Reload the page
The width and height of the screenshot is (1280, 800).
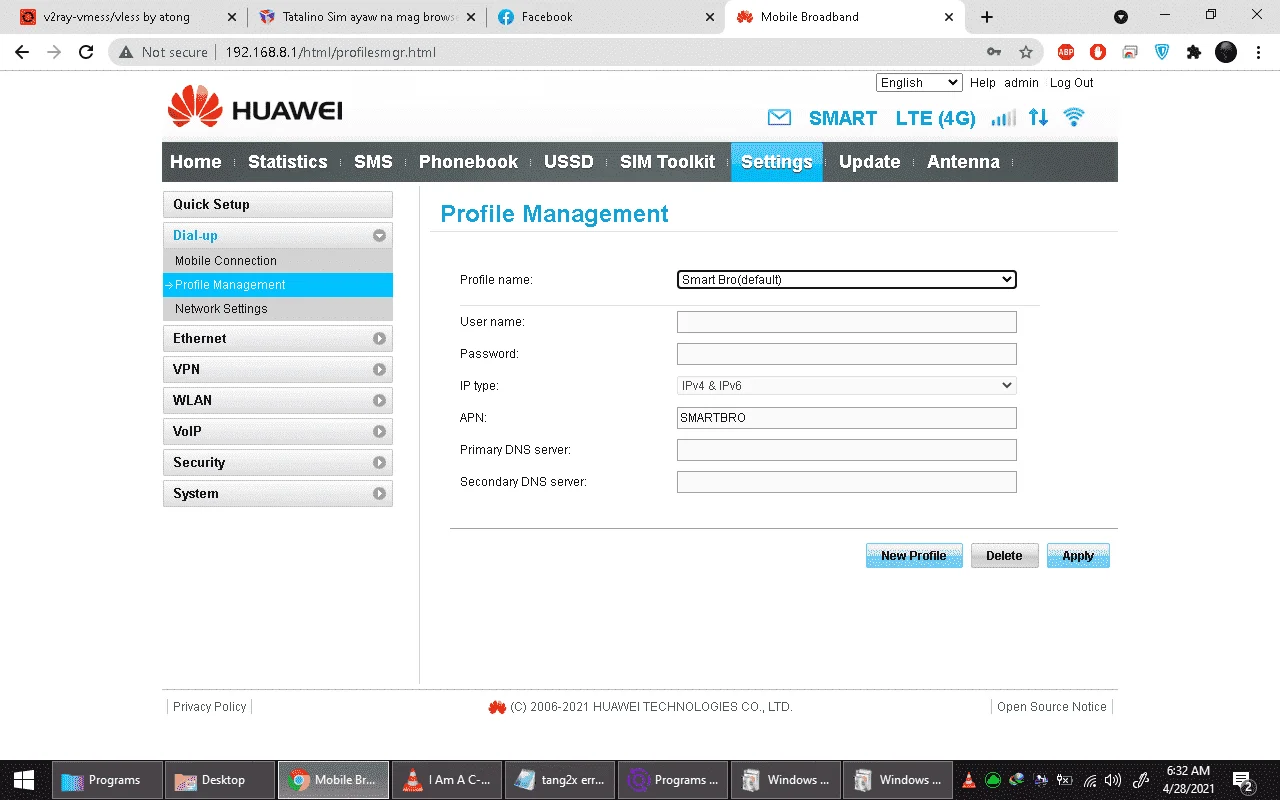(86, 52)
